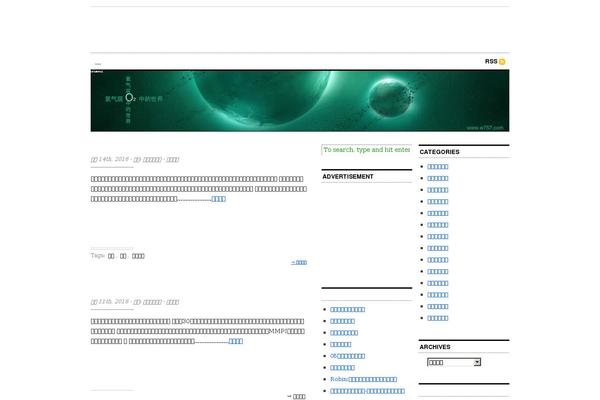Open the list link starting with '08'
Viewport: 600px width, 400px height.
pyautogui.click(x=347, y=356)
